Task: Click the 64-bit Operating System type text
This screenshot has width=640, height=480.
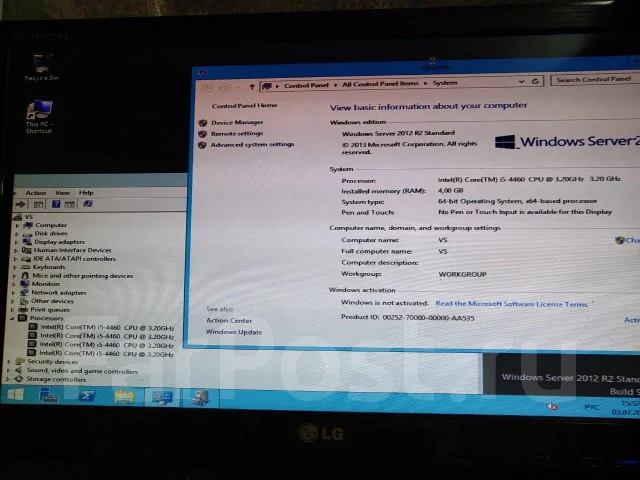Action: tap(517, 201)
